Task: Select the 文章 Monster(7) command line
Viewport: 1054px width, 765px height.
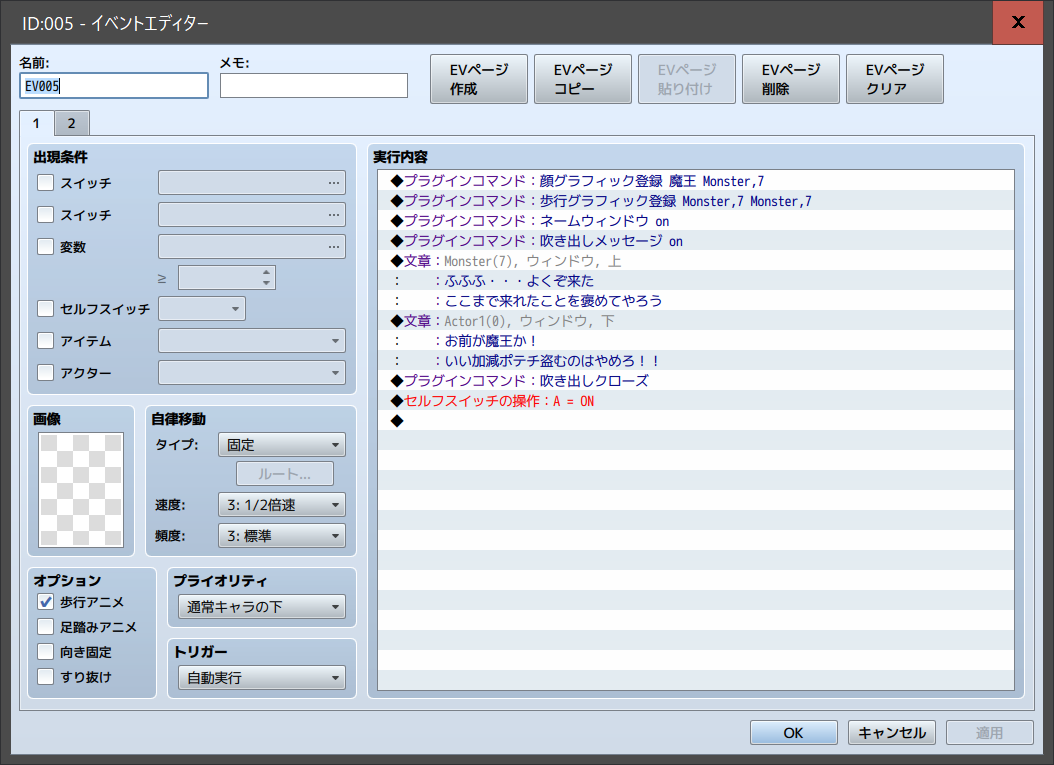Action: pos(696,261)
